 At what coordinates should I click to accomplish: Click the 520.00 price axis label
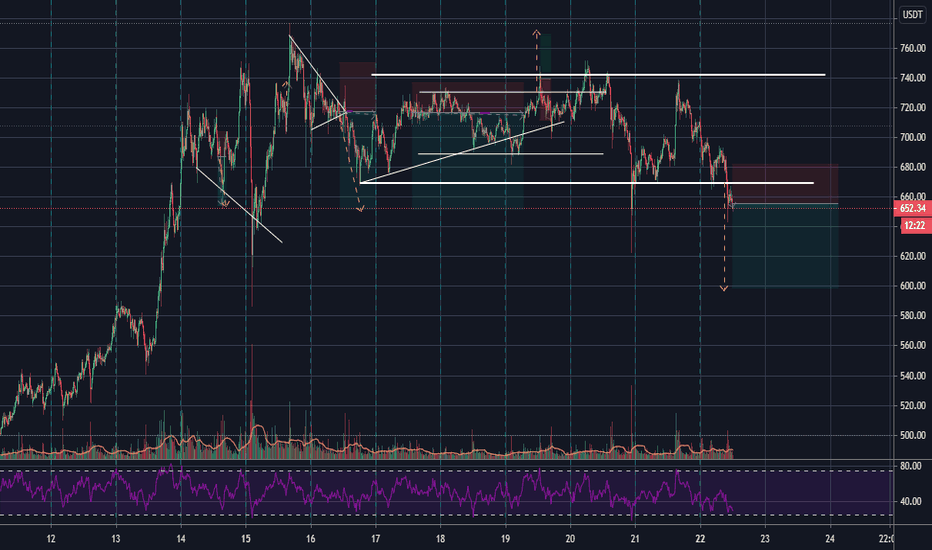coord(912,406)
